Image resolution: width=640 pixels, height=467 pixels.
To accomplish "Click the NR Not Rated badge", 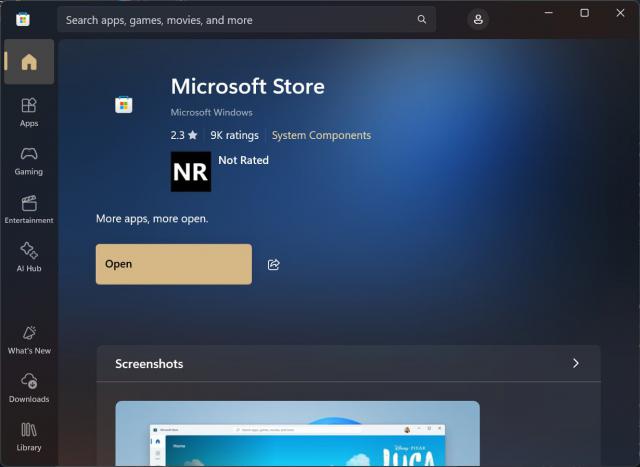I will tap(191, 172).
